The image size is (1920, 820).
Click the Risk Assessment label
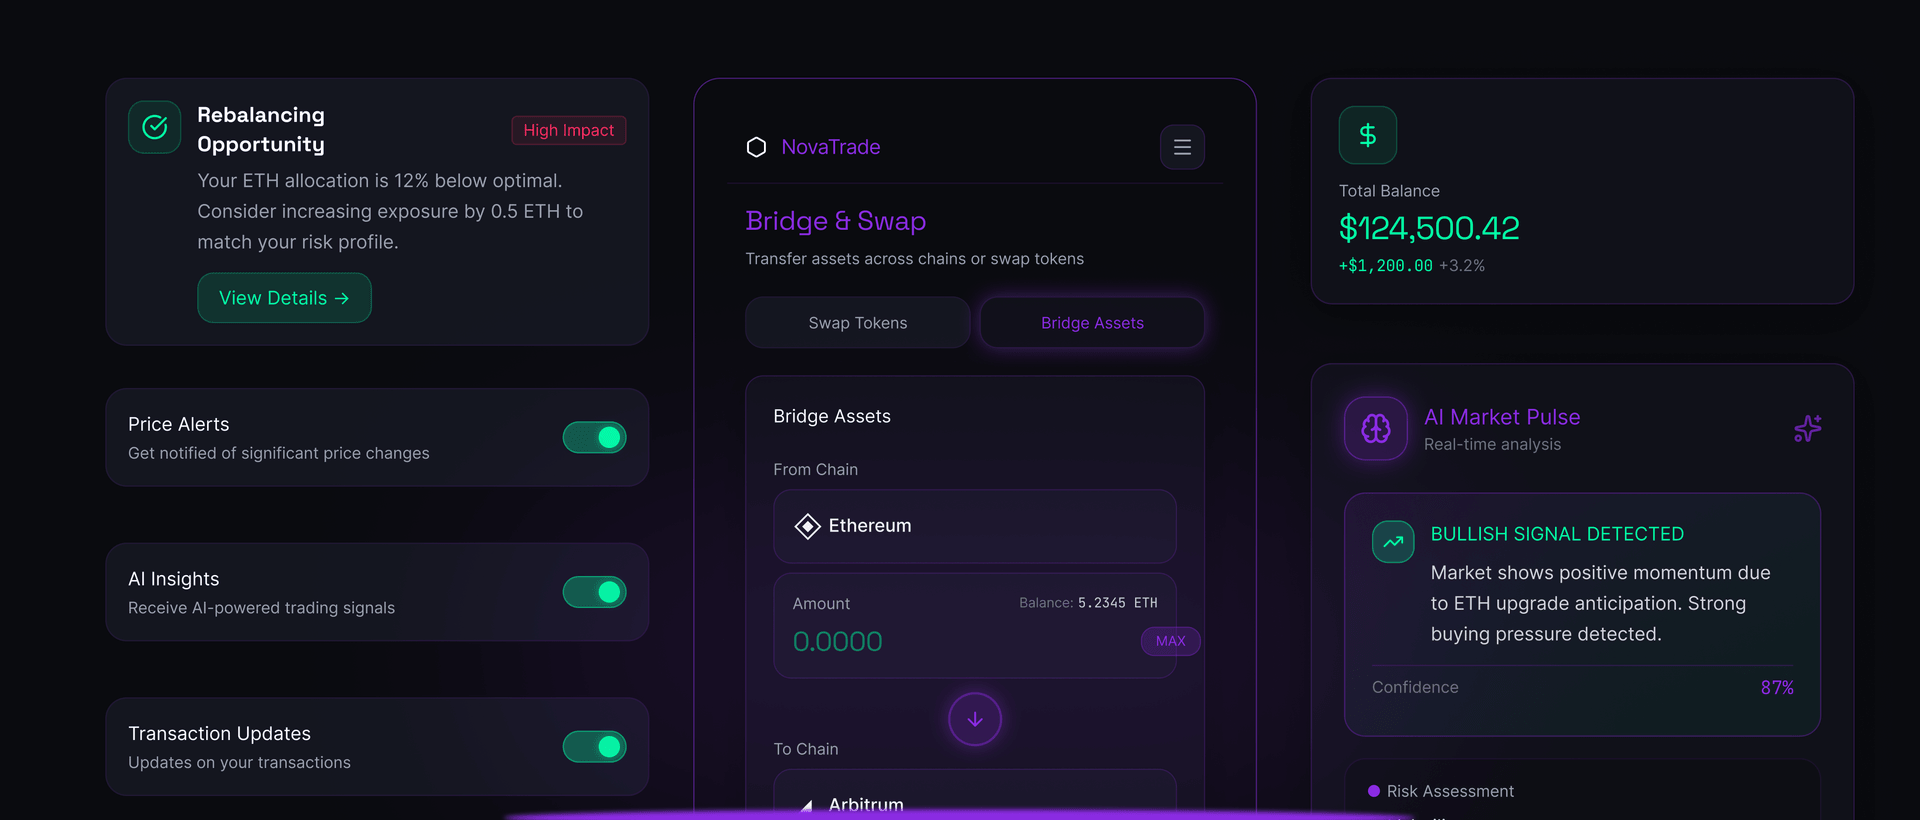pos(1450,791)
